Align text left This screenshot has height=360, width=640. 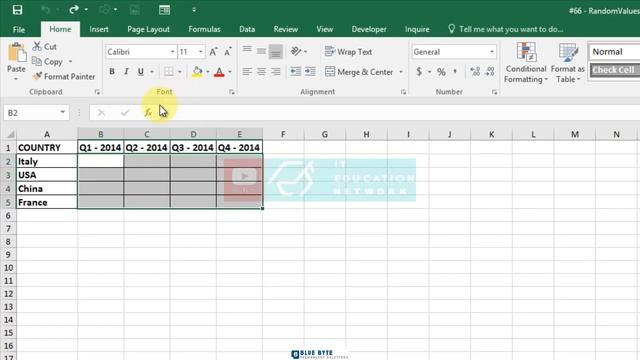point(247,72)
